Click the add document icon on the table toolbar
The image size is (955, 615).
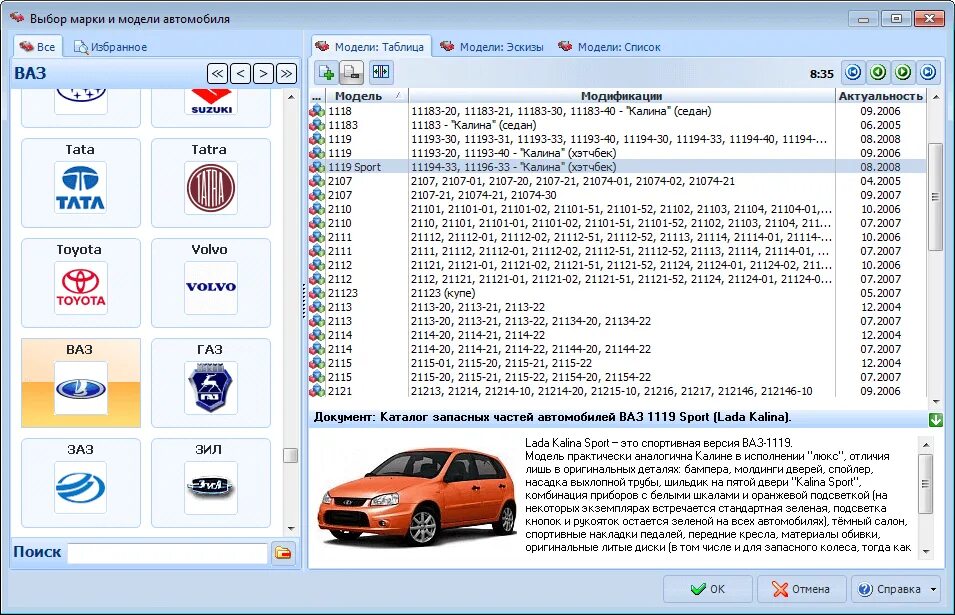[324, 73]
